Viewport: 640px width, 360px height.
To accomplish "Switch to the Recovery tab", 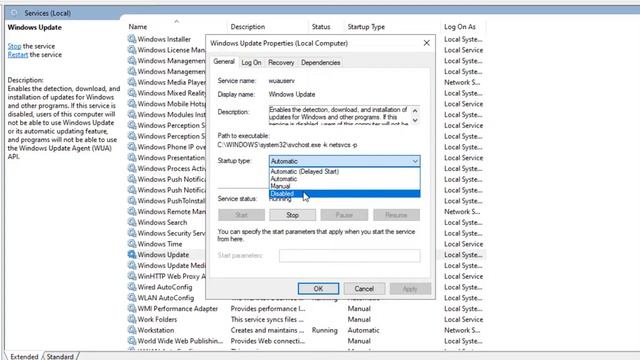I will [x=281, y=62].
